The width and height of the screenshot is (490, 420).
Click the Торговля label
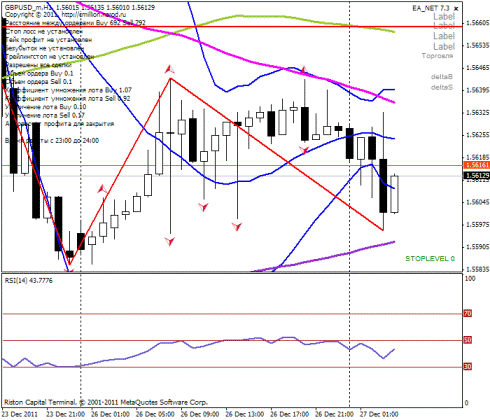(x=437, y=56)
